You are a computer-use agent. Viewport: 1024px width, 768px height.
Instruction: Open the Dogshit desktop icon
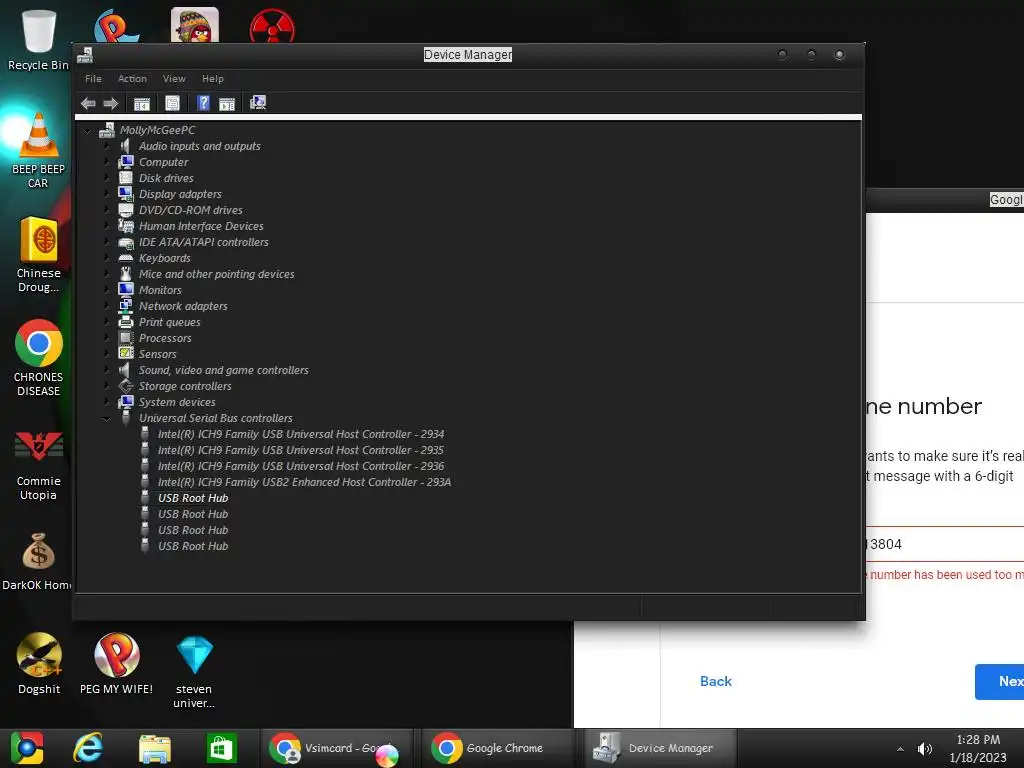pyautogui.click(x=39, y=664)
